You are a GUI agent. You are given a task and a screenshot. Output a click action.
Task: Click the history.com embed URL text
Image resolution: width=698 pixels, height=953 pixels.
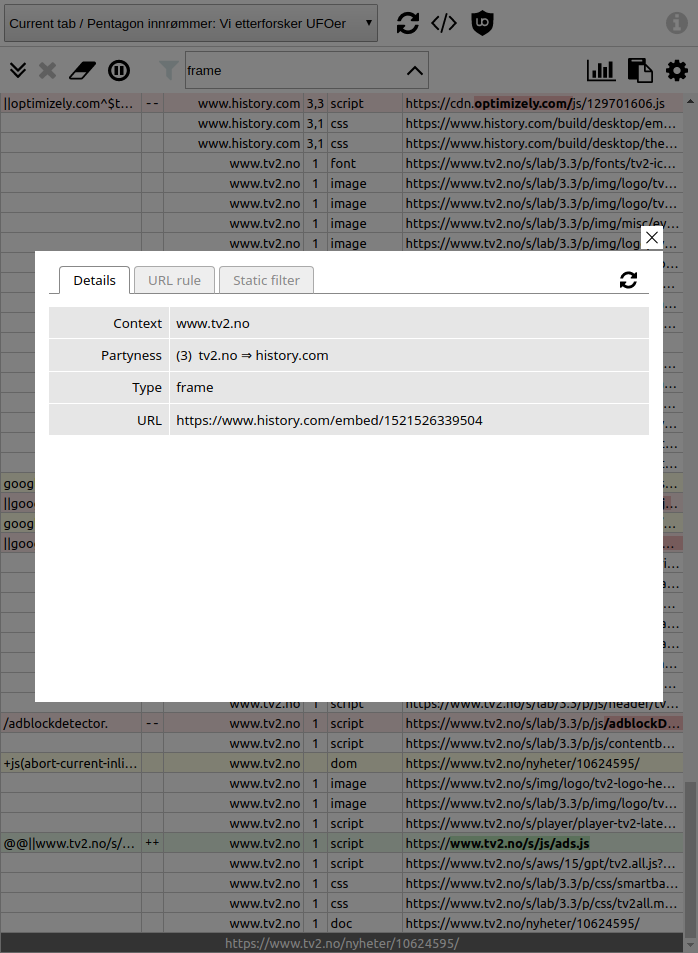pyautogui.click(x=329, y=421)
